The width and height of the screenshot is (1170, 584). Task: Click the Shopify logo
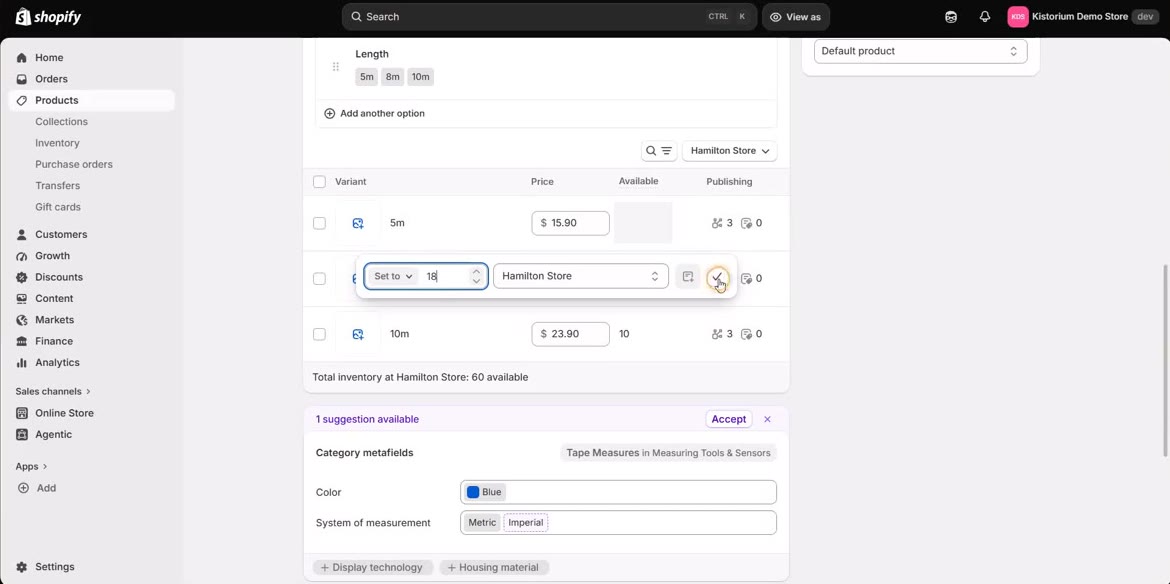pyautogui.click(x=48, y=16)
